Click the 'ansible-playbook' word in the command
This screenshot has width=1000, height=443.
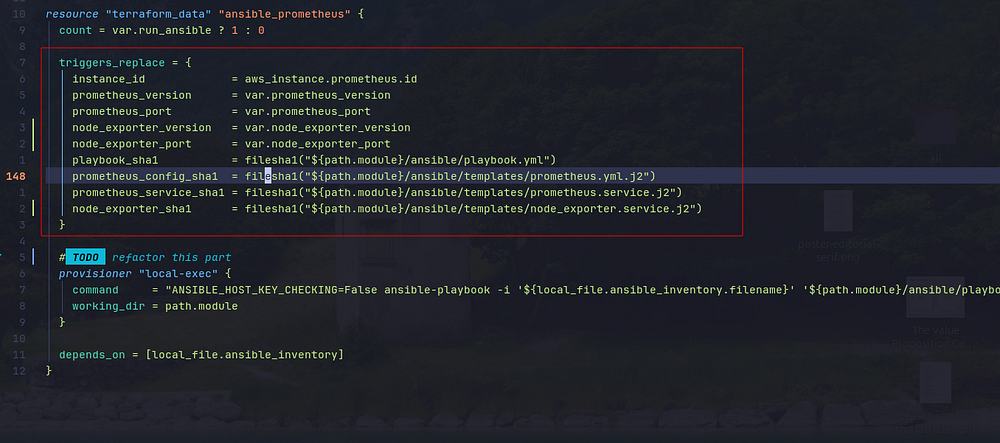click(438, 290)
